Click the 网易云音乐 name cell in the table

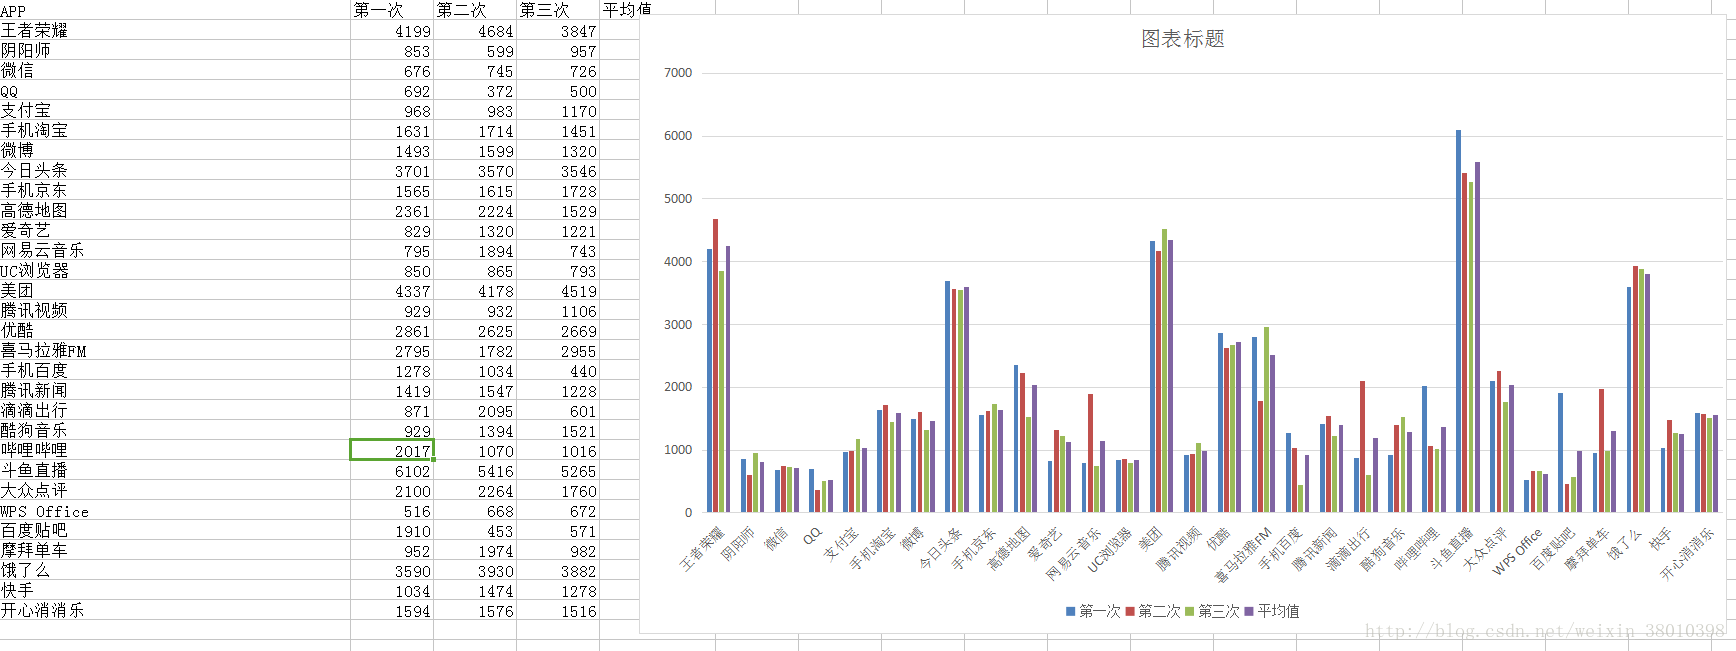175,250
